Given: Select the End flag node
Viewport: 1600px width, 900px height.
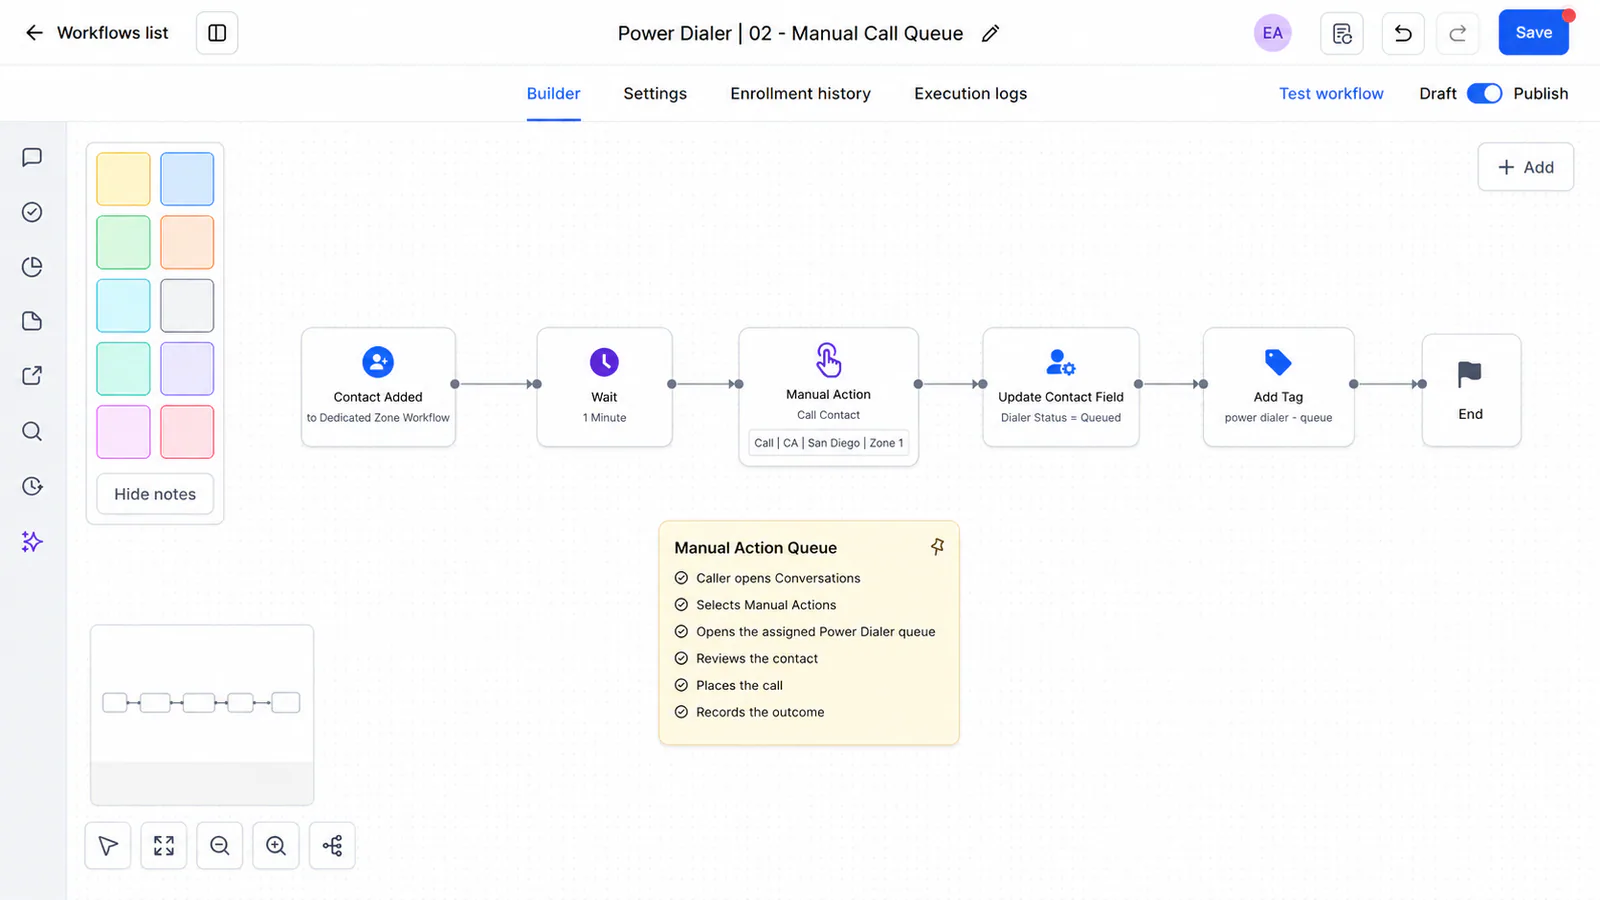Looking at the screenshot, I should (x=1471, y=390).
